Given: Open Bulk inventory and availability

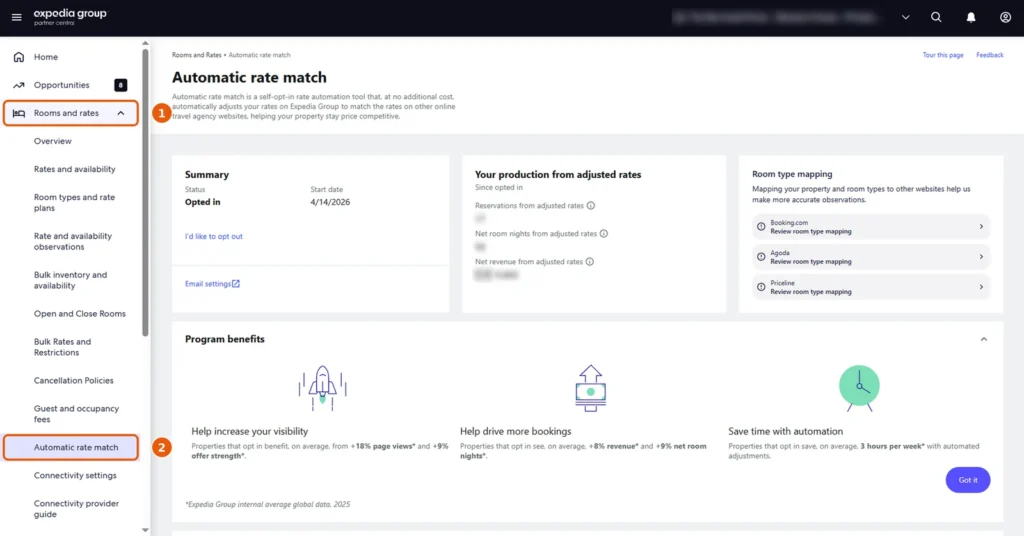Looking at the screenshot, I should point(71,280).
